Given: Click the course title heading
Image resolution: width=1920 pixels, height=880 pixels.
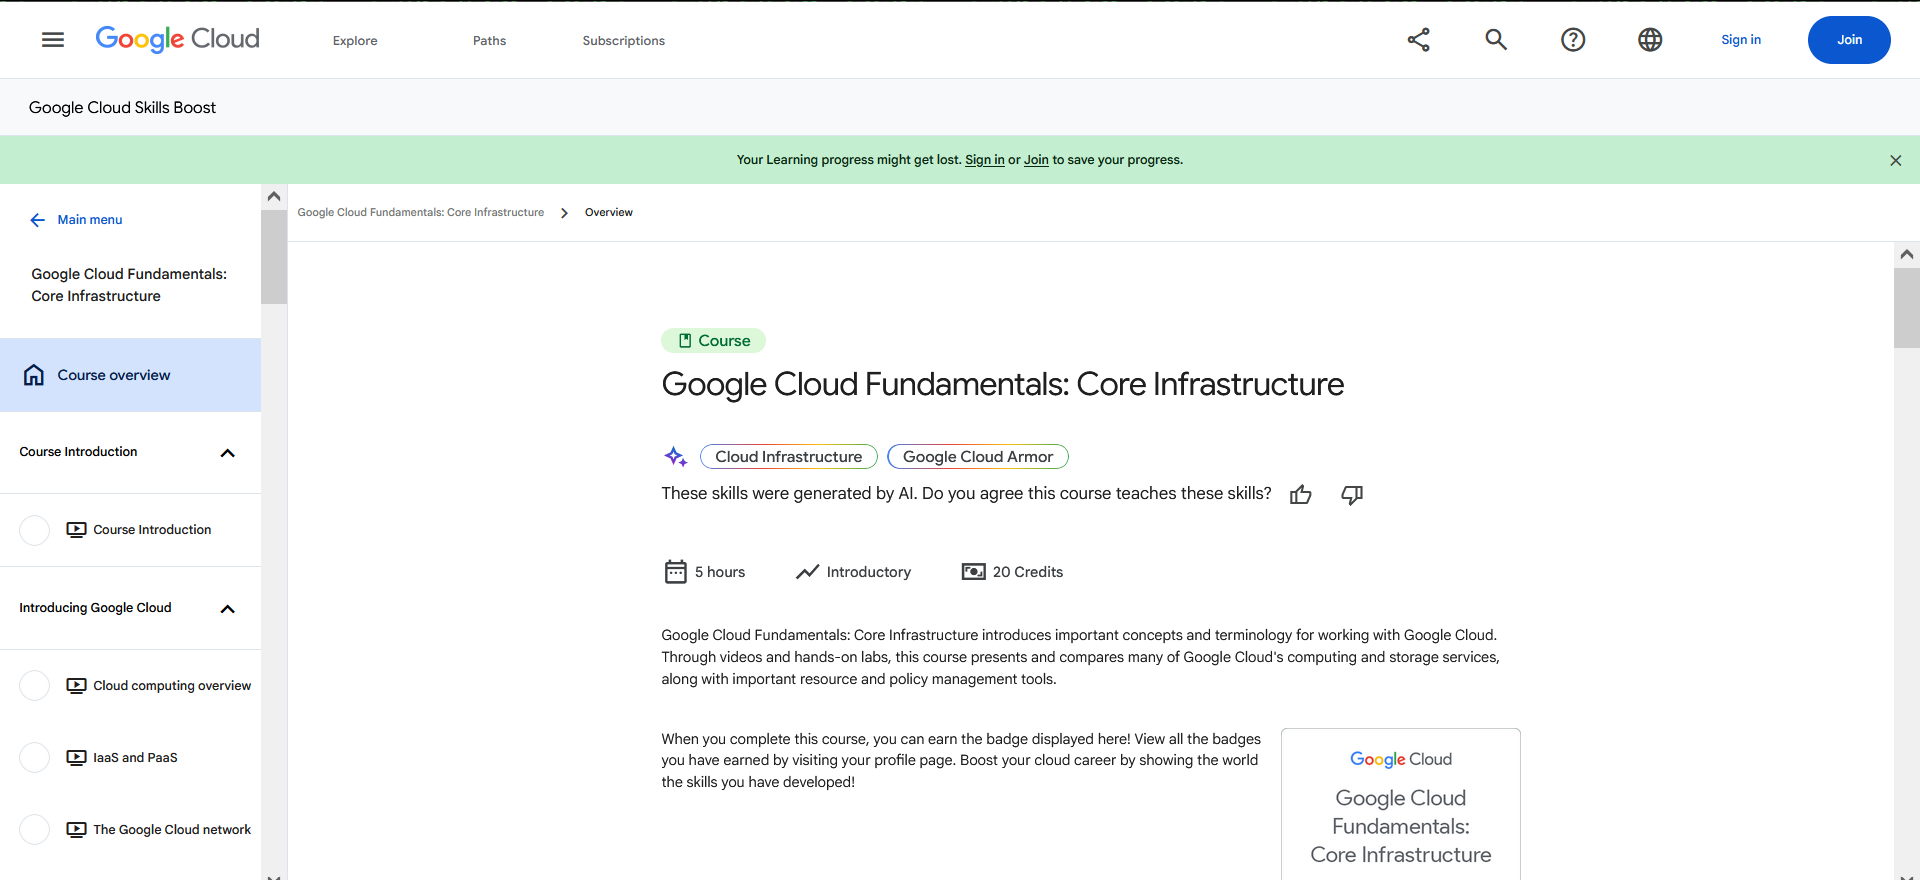Looking at the screenshot, I should pyautogui.click(x=1003, y=385).
